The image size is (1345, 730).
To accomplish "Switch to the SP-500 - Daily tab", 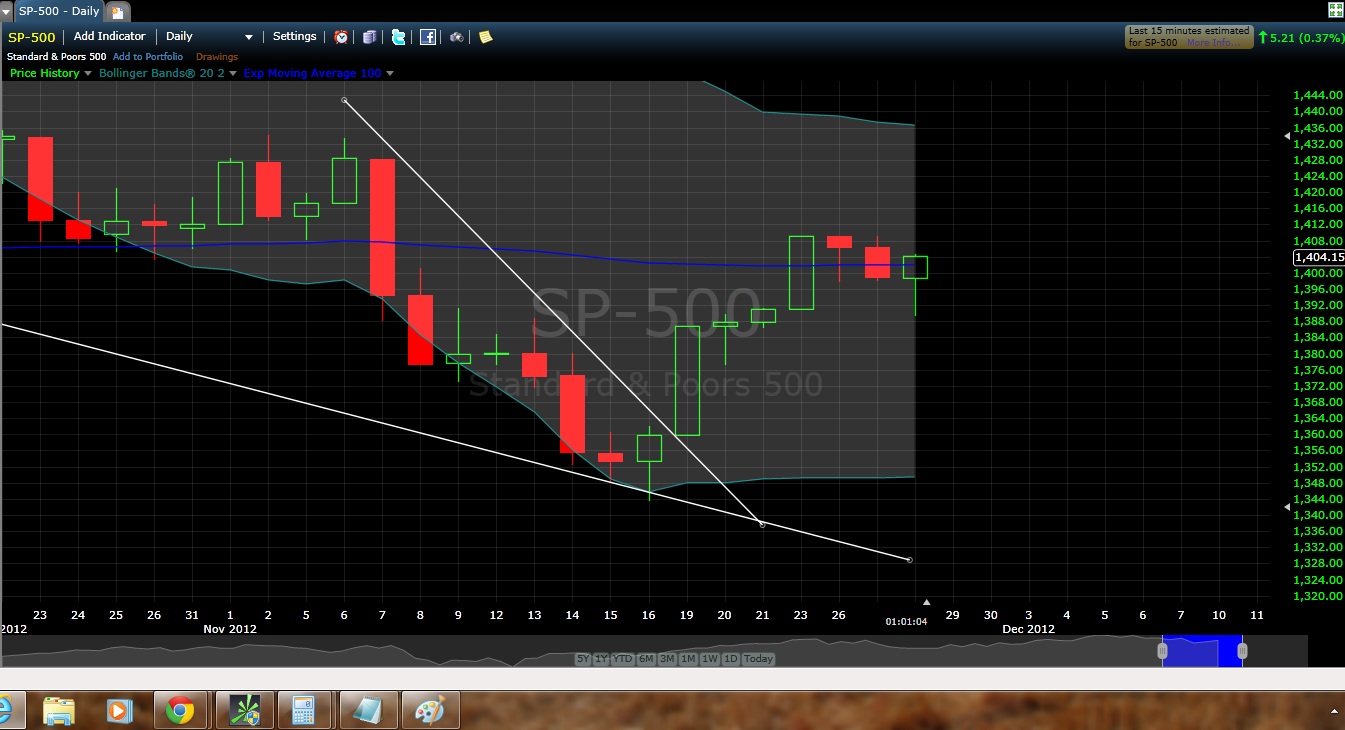I will click(x=59, y=11).
